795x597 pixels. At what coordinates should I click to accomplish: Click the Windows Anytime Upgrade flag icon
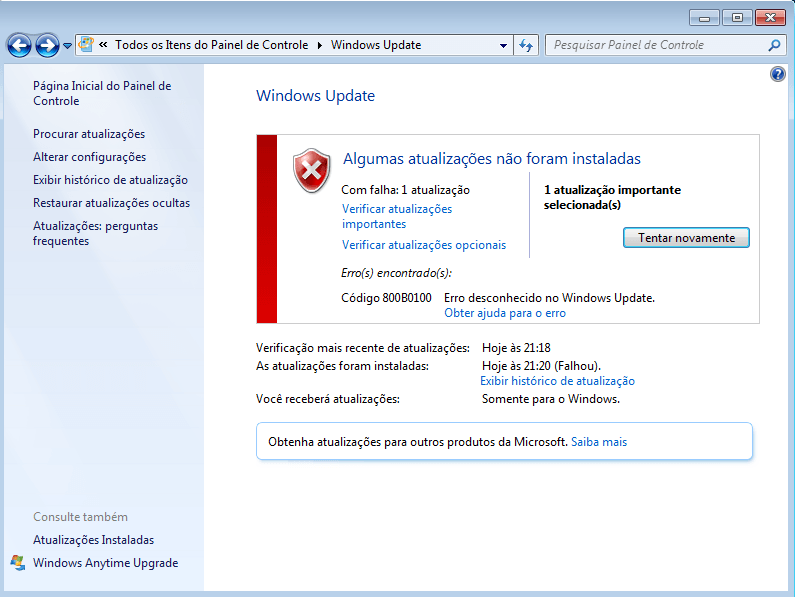18,563
